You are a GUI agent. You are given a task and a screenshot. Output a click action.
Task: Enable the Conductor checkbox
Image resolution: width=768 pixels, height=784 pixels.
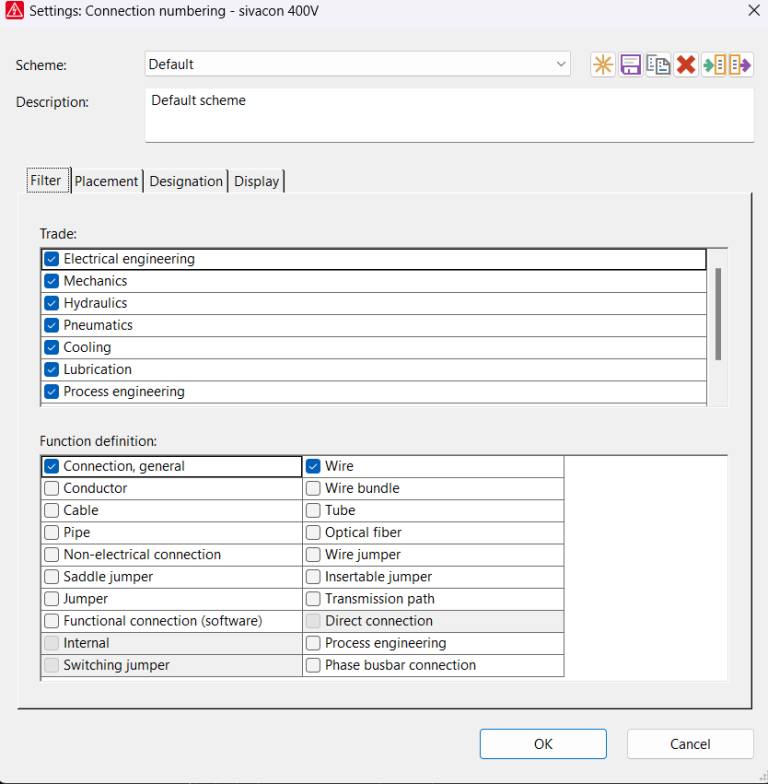(52, 488)
